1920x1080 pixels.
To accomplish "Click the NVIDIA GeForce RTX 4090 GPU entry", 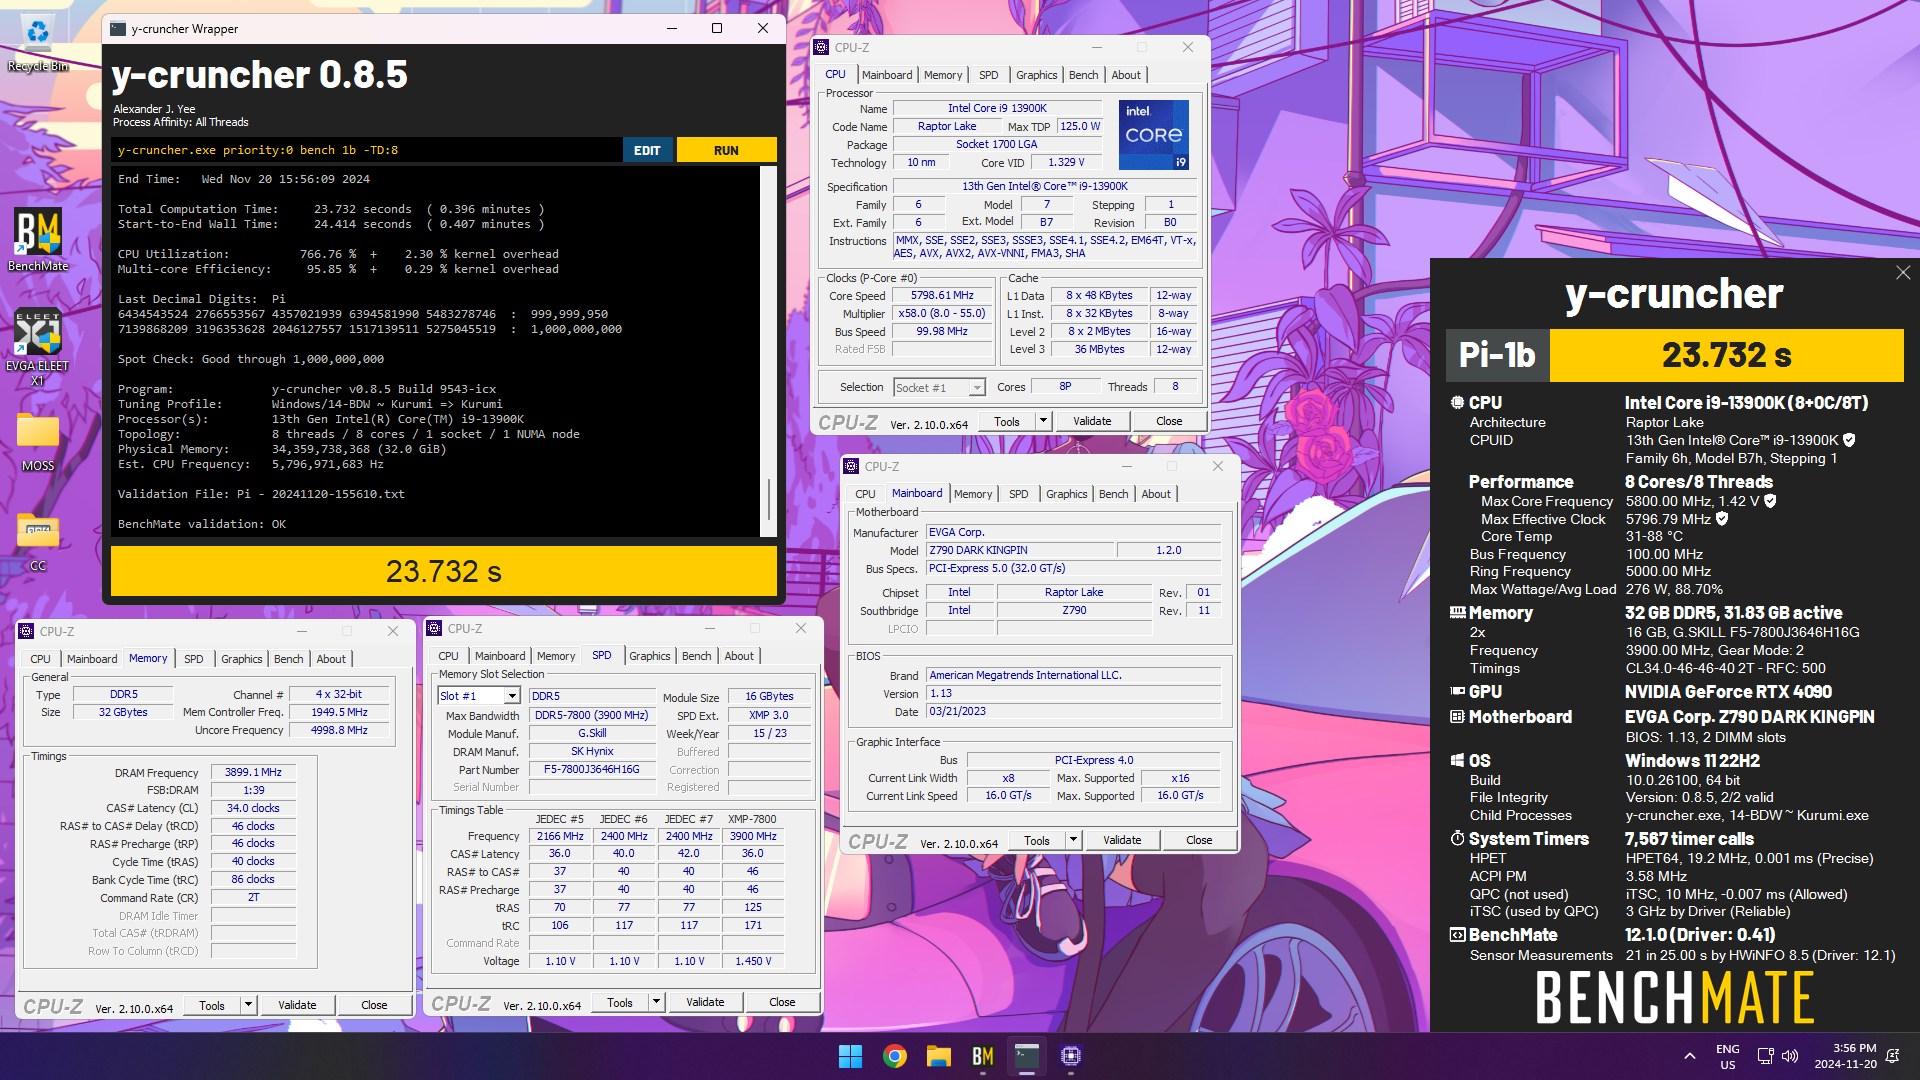I will coord(1728,692).
